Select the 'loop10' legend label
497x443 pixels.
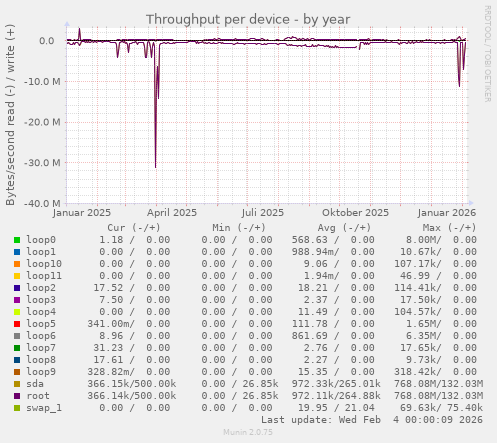pos(44,264)
